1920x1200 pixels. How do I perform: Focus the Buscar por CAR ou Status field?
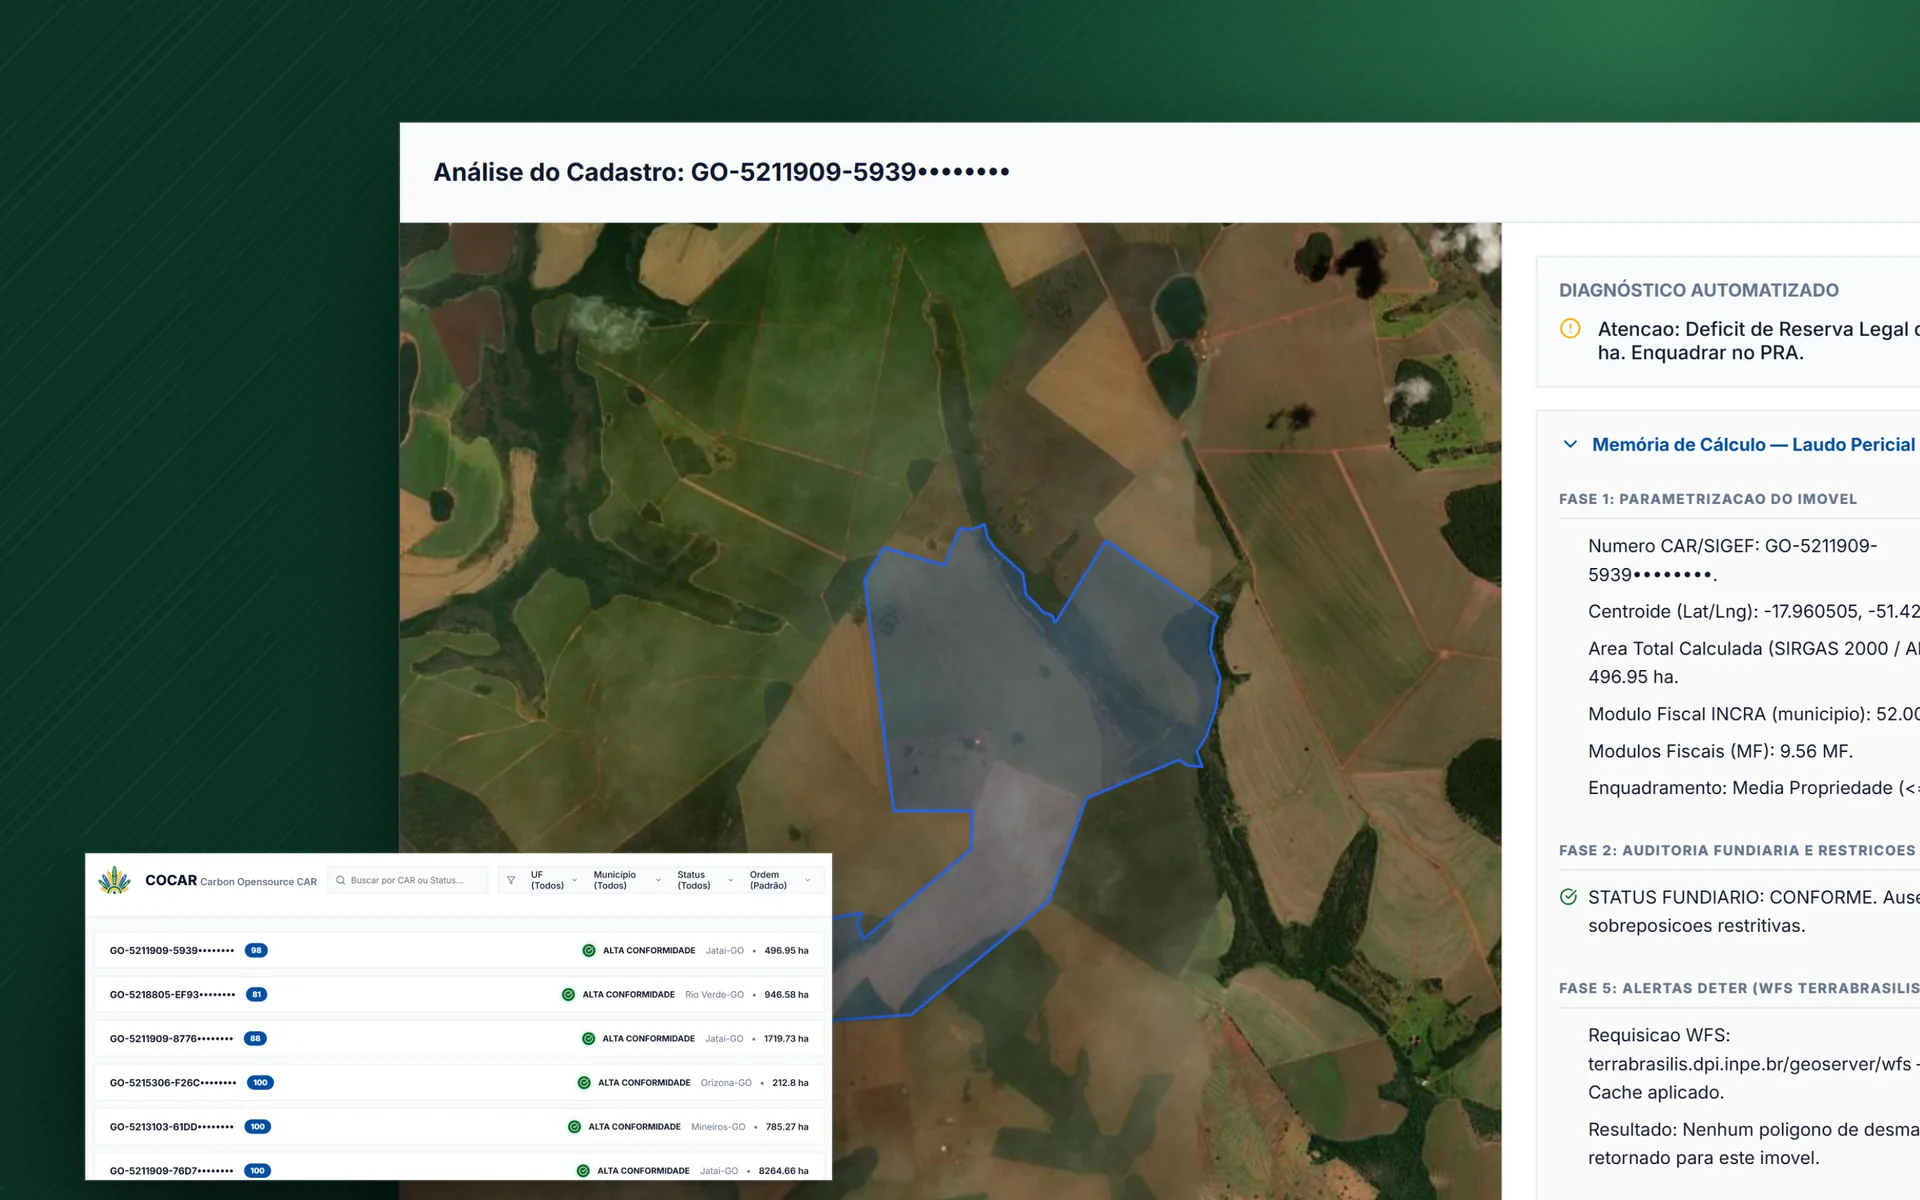407,880
